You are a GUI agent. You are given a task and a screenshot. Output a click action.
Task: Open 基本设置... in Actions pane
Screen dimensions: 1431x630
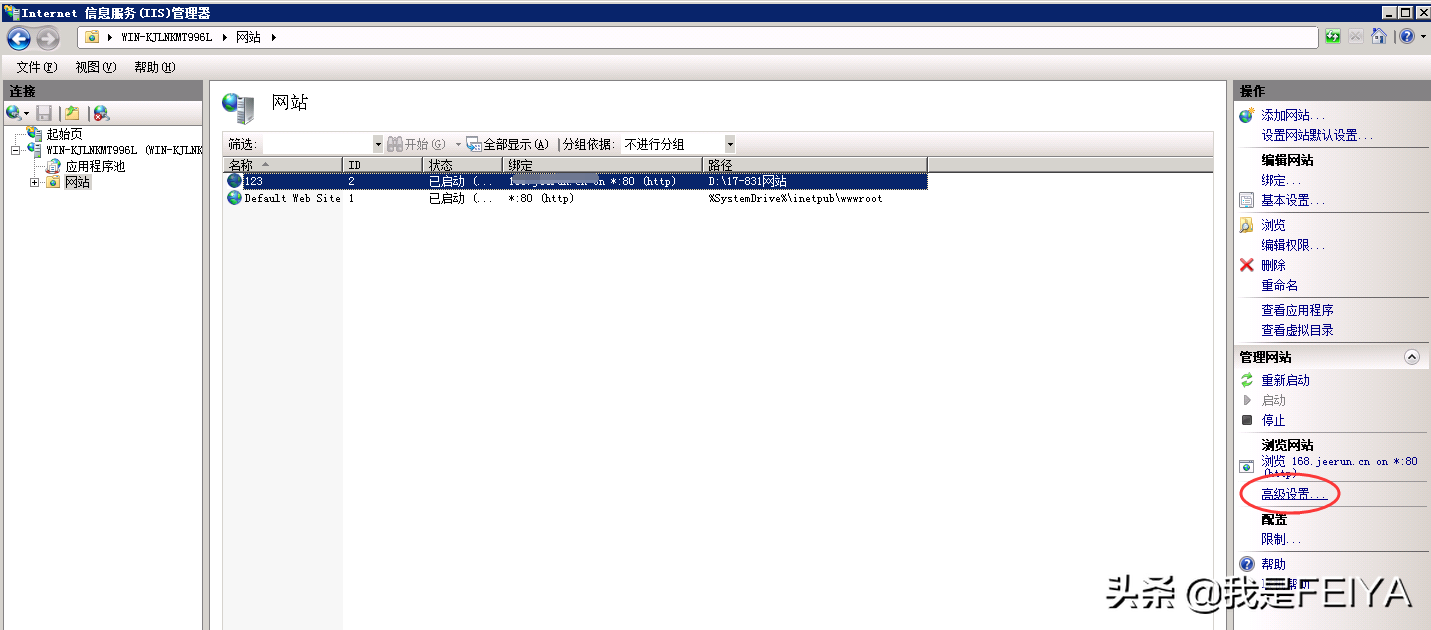[x=1292, y=200]
